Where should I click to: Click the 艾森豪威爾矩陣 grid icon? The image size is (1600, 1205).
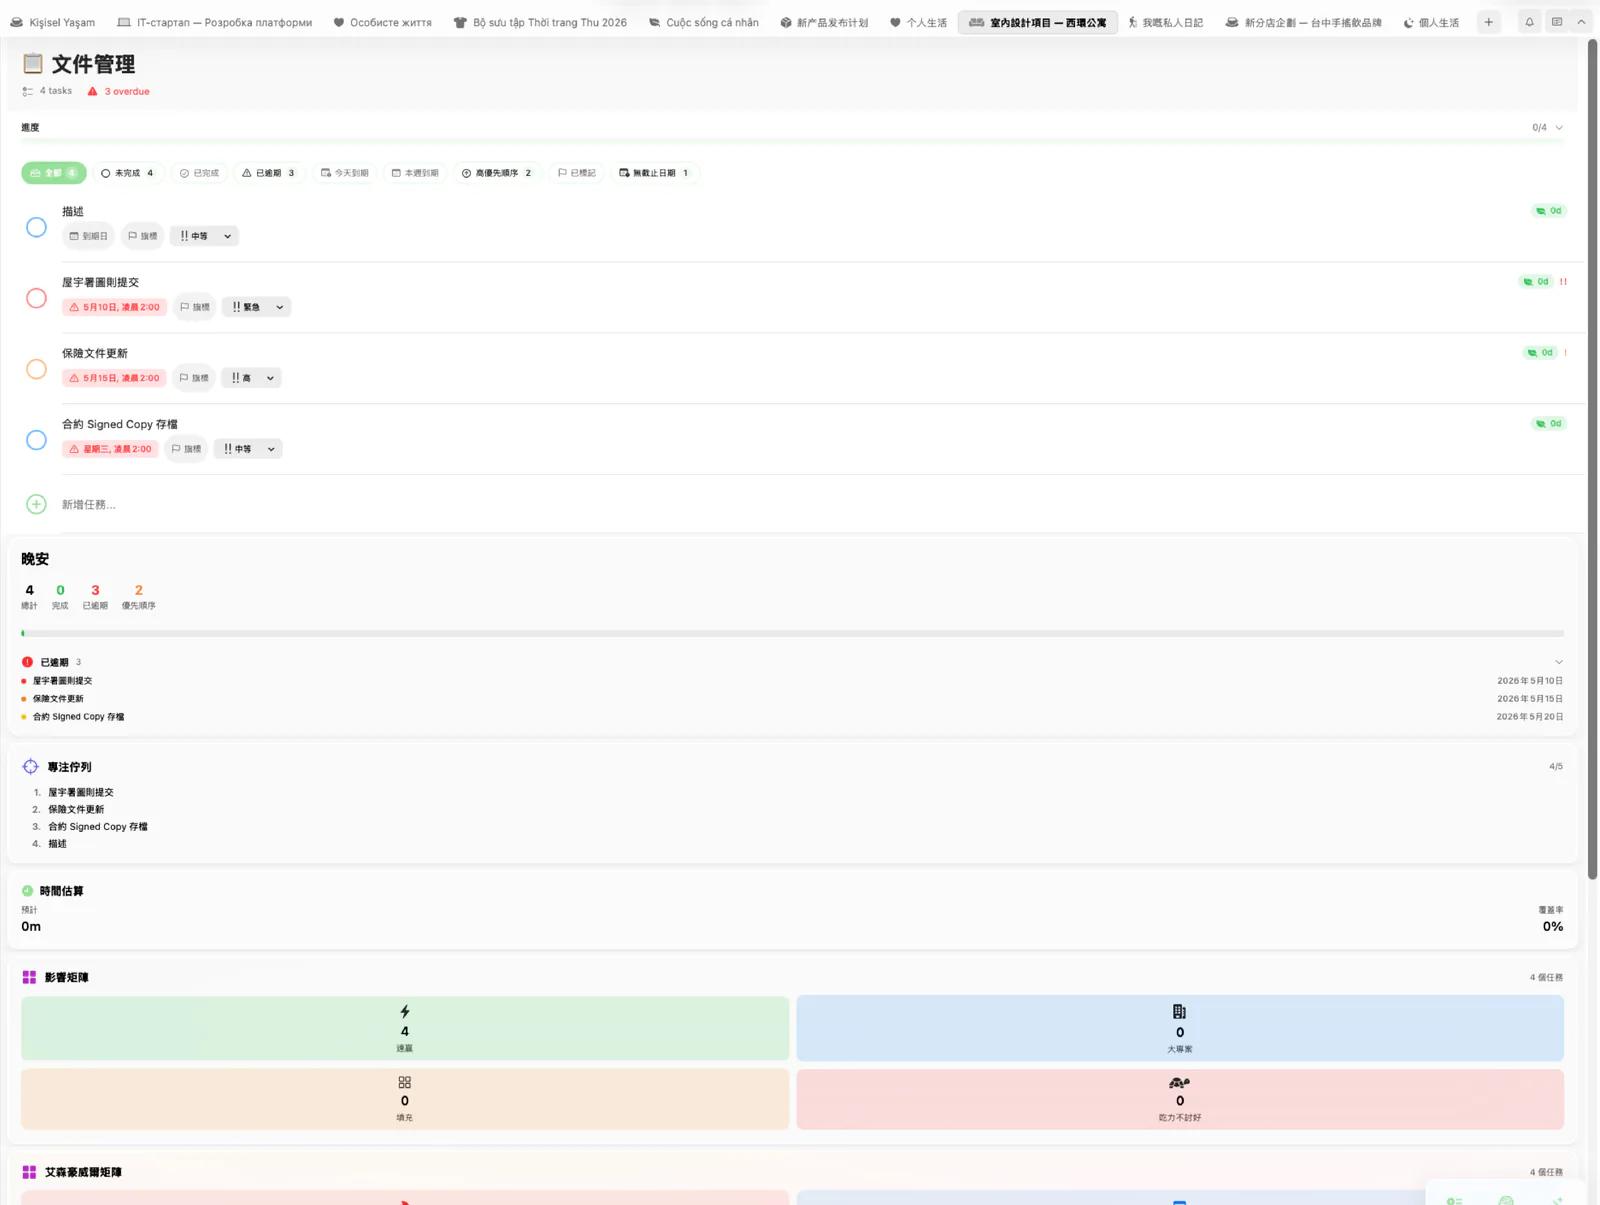(x=29, y=1172)
